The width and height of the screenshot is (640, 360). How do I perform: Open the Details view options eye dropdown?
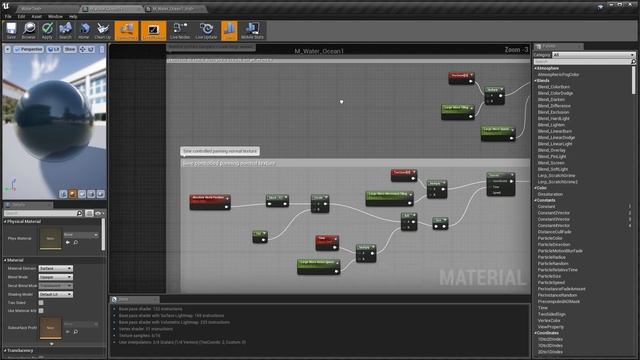click(99, 213)
